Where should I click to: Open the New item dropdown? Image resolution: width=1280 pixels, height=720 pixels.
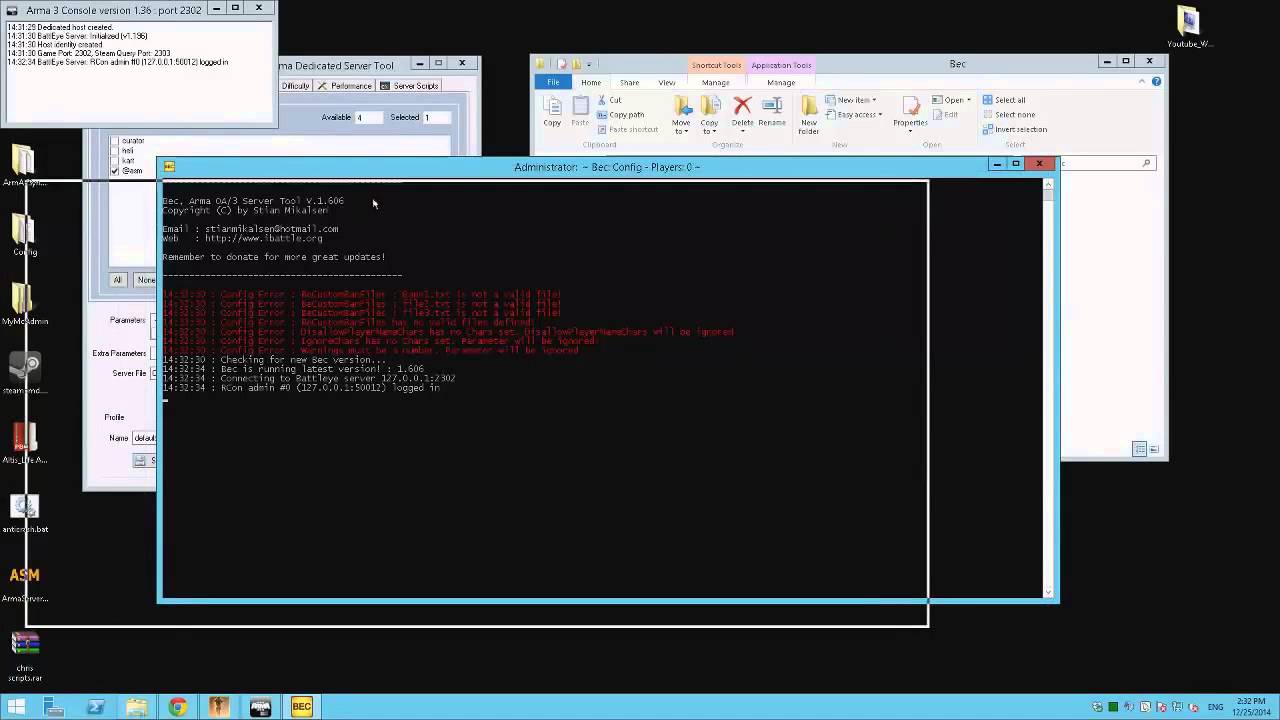pos(852,100)
